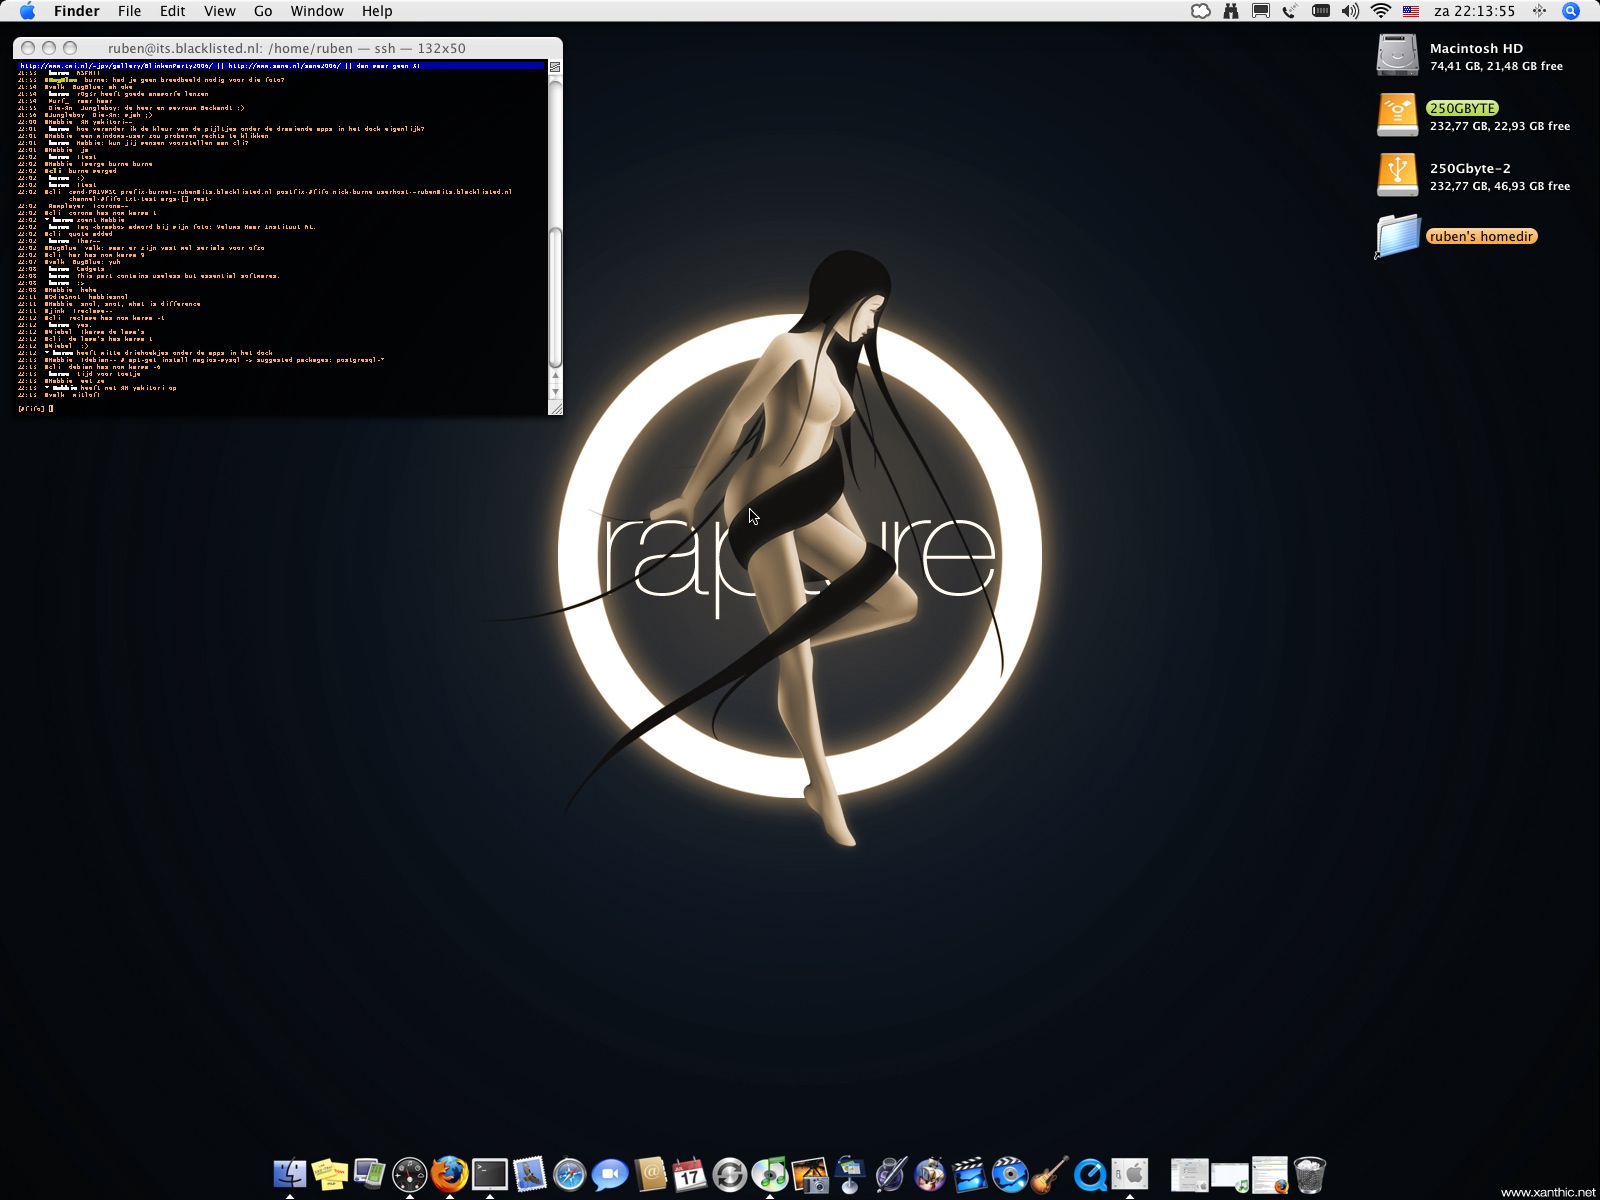Screen dimensions: 1600x1200
Task: Click the clock showing za 22:13:55
Action: [x=1474, y=11]
